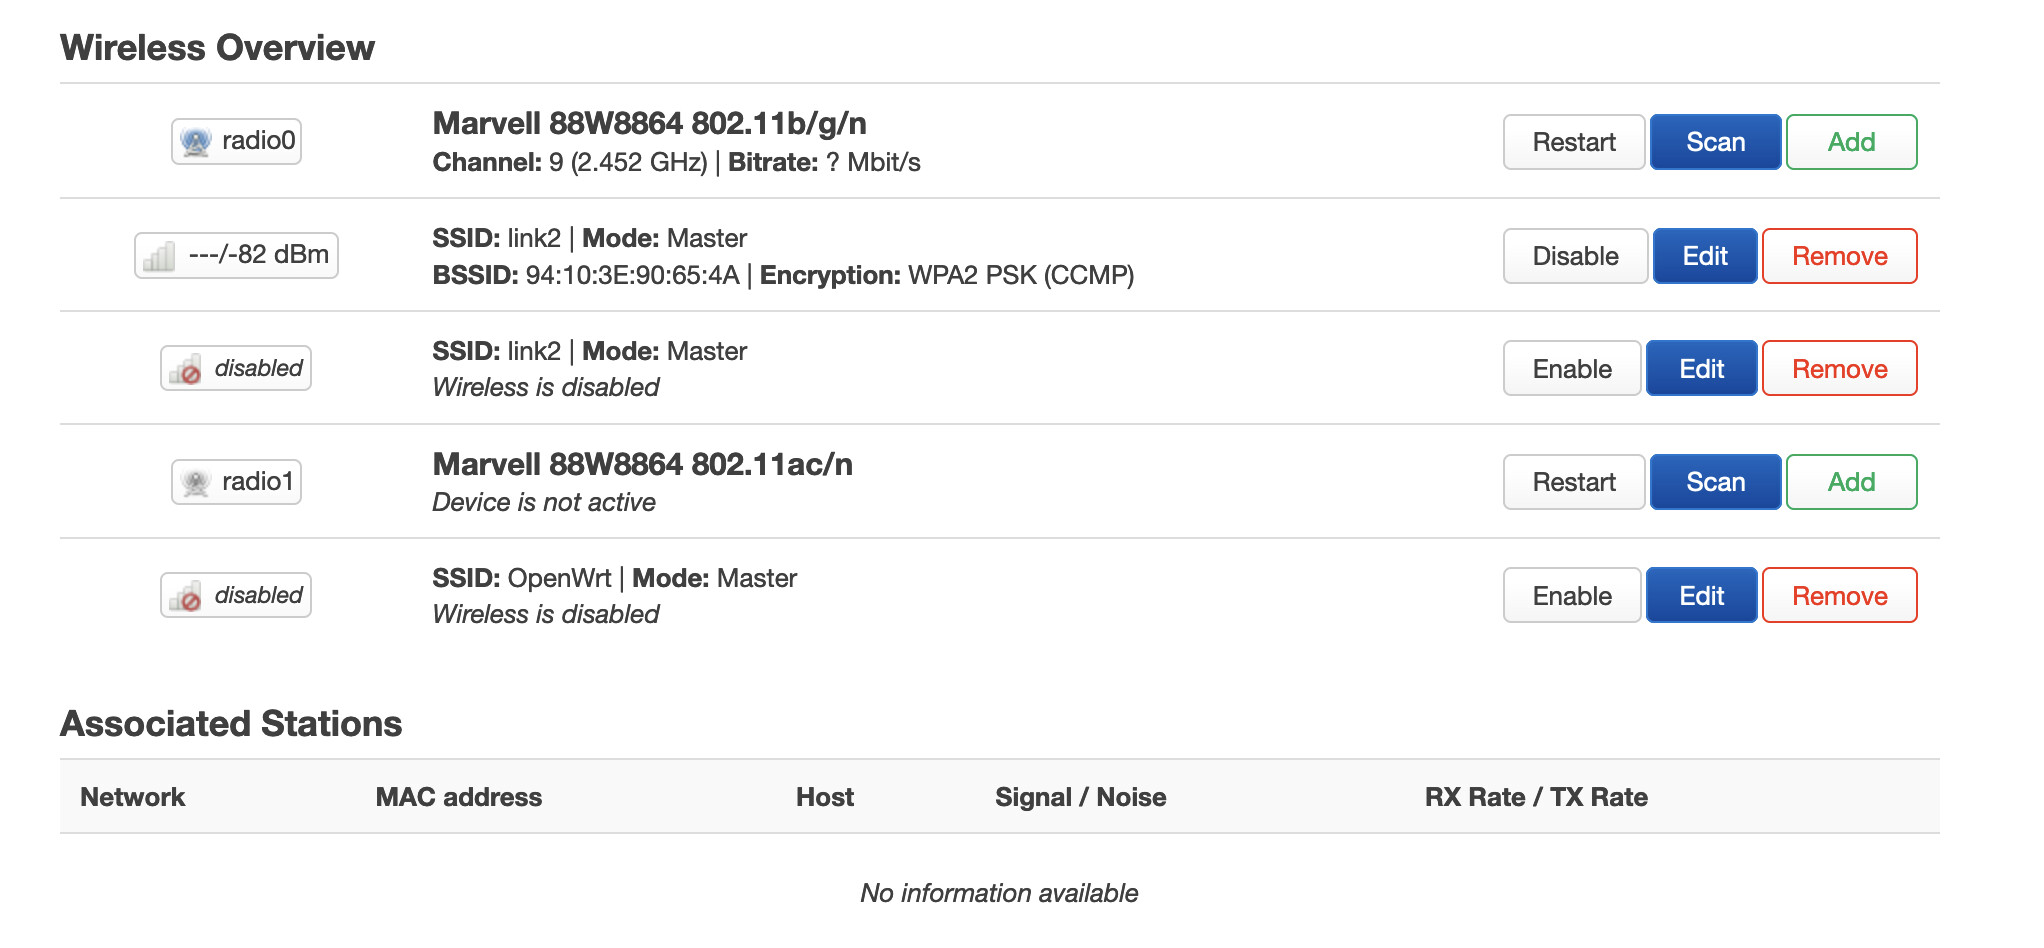Image resolution: width=2044 pixels, height=948 pixels.
Task: Click the radio0 wireless antenna icon
Action: pyautogui.click(x=196, y=142)
